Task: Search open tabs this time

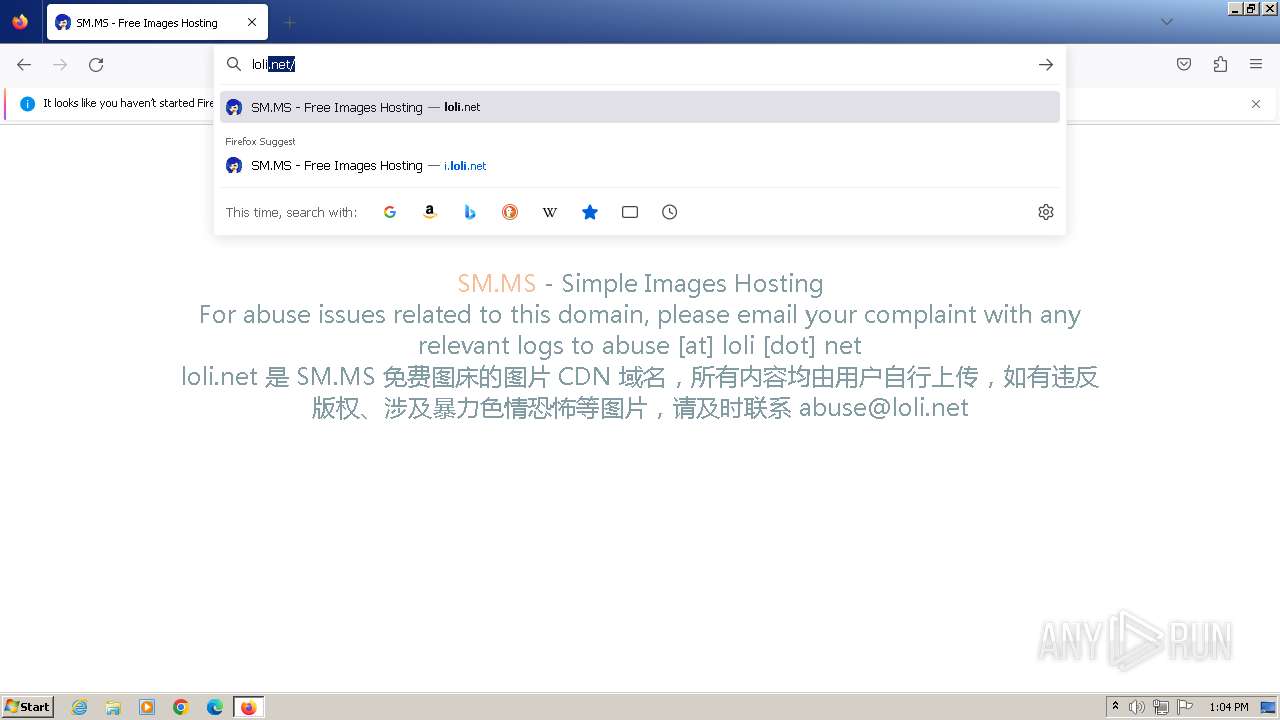Action: 630,212
